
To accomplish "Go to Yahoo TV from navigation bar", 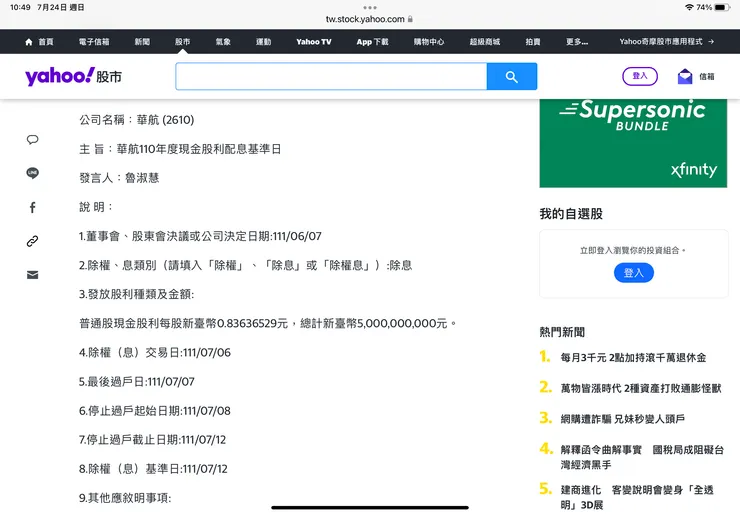I will click(314, 42).
